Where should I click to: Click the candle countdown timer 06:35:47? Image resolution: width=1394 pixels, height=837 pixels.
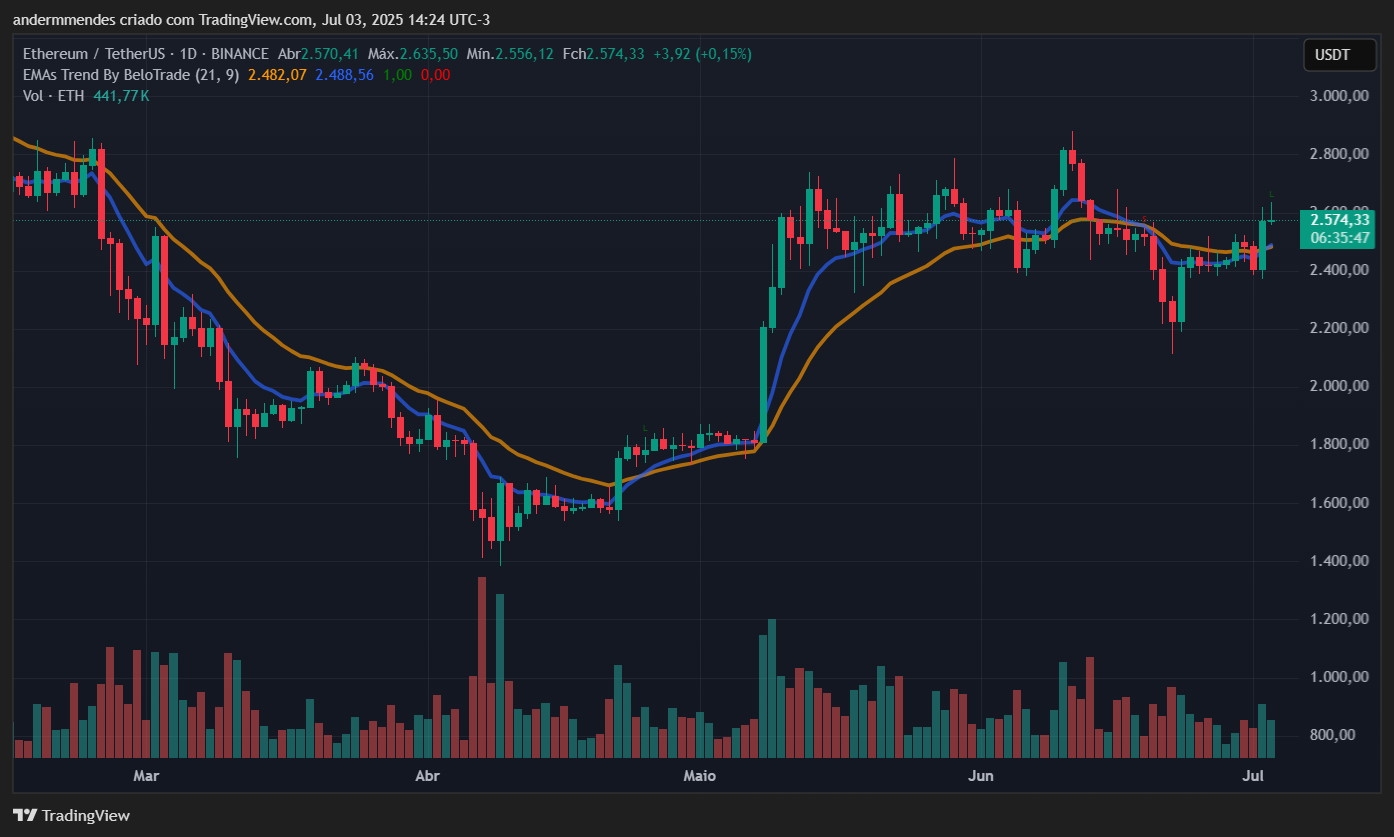pos(1340,238)
